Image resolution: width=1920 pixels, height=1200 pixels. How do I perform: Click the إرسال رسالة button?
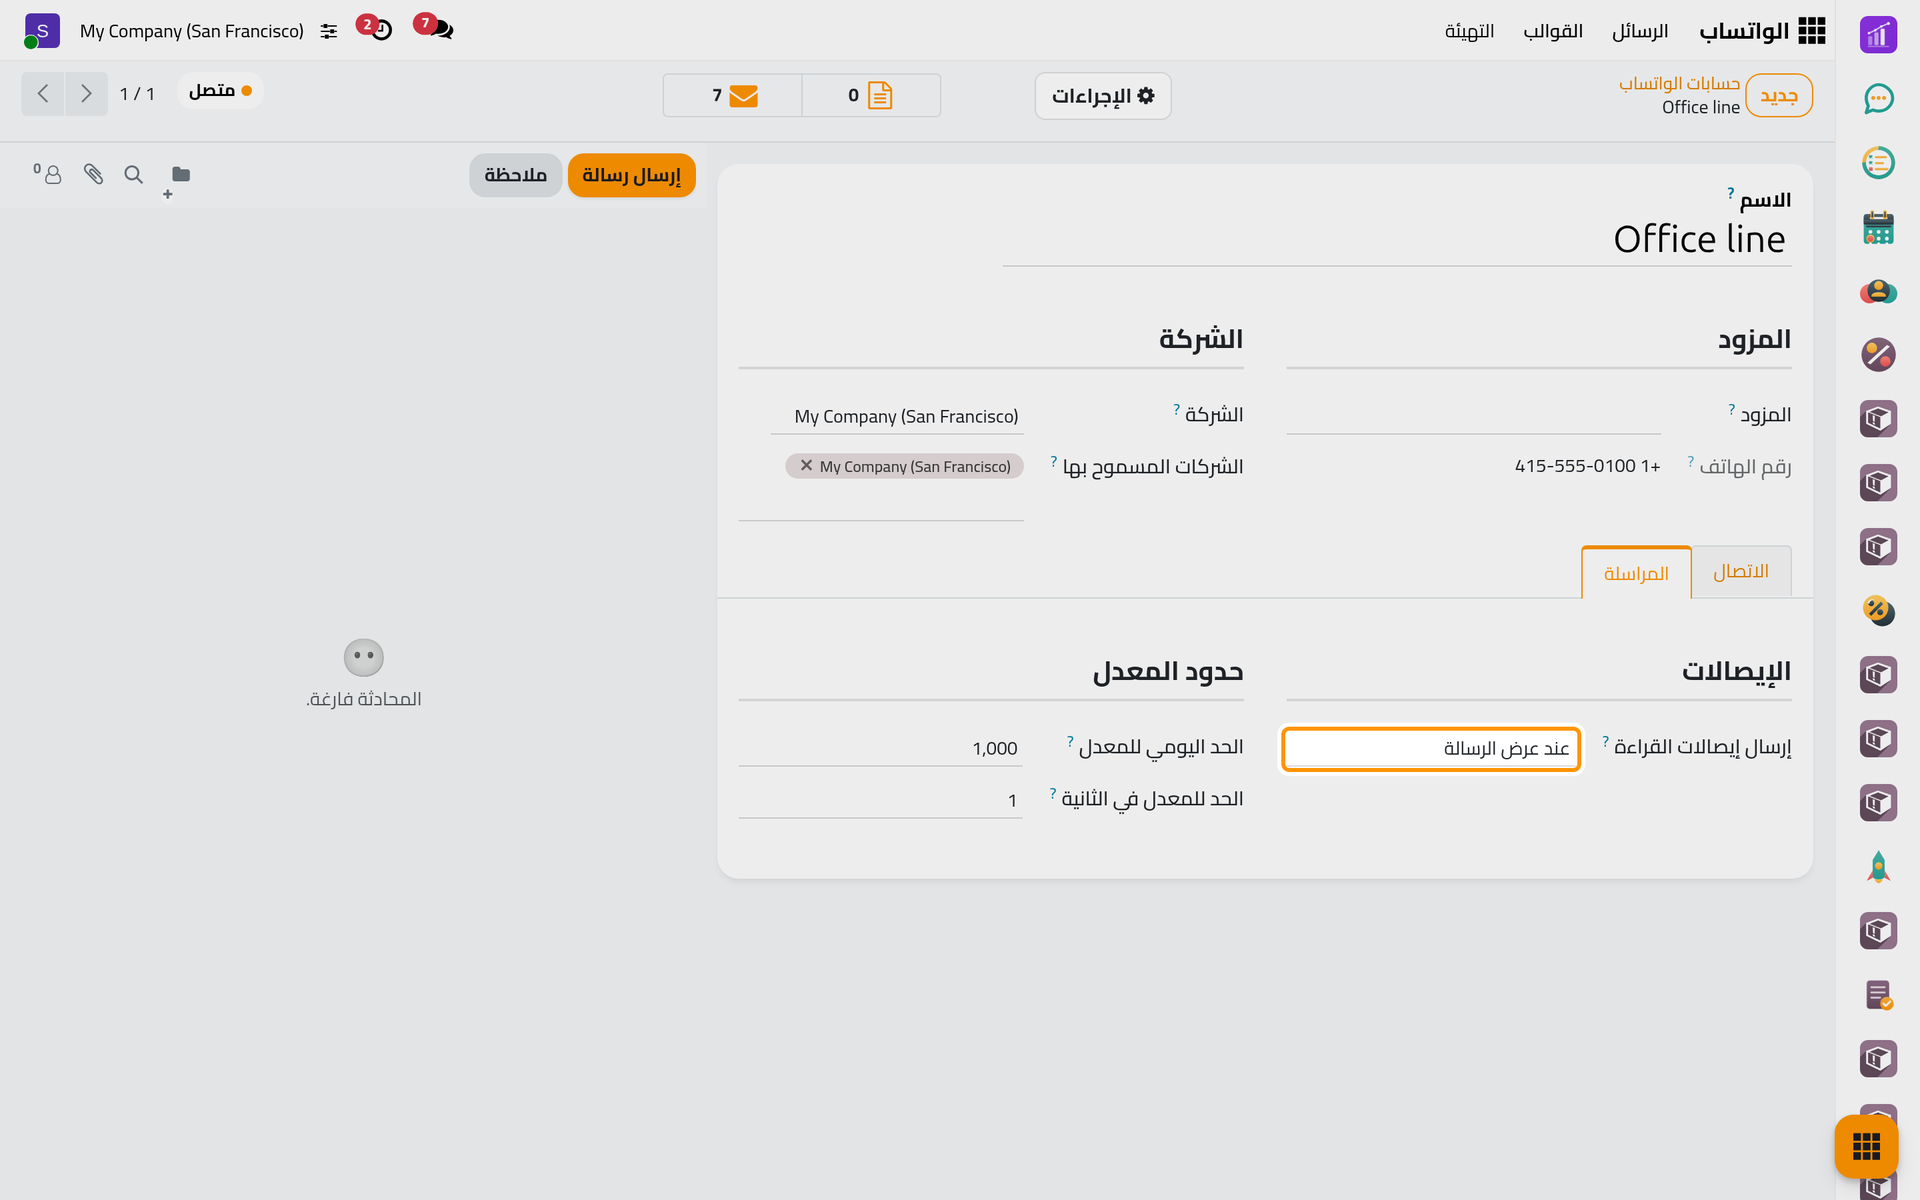[632, 176]
